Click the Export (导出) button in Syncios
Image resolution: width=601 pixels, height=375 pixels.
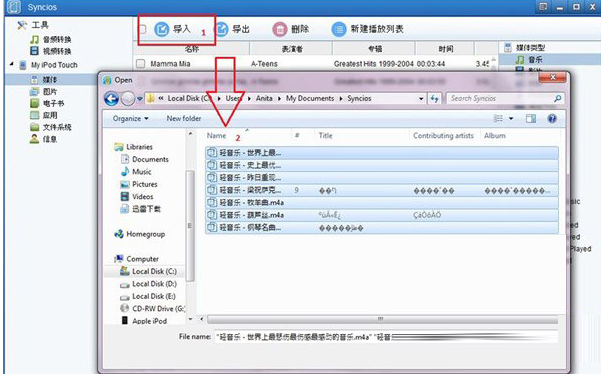coord(232,29)
